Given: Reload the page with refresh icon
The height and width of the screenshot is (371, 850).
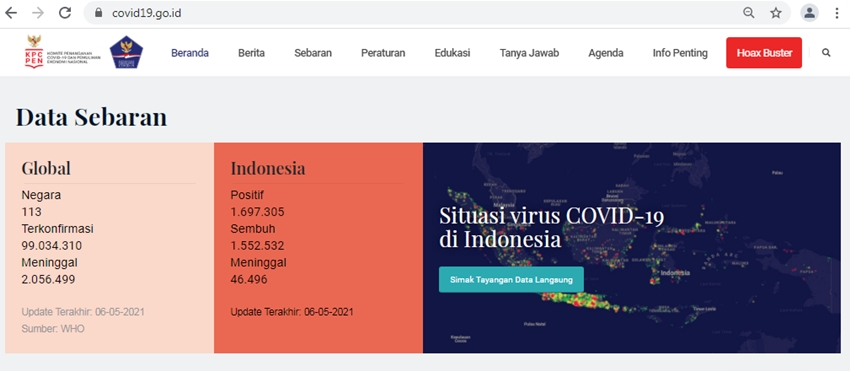Looking at the screenshot, I should (65, 13).
